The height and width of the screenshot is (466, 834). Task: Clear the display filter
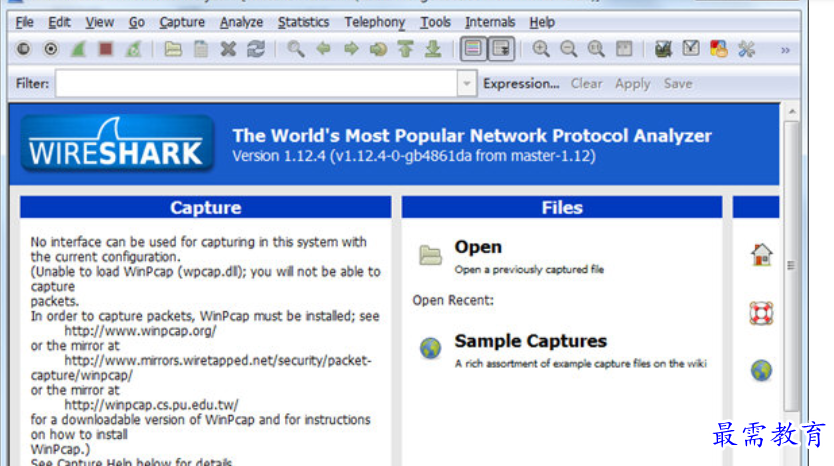click(x=587, y=84)
